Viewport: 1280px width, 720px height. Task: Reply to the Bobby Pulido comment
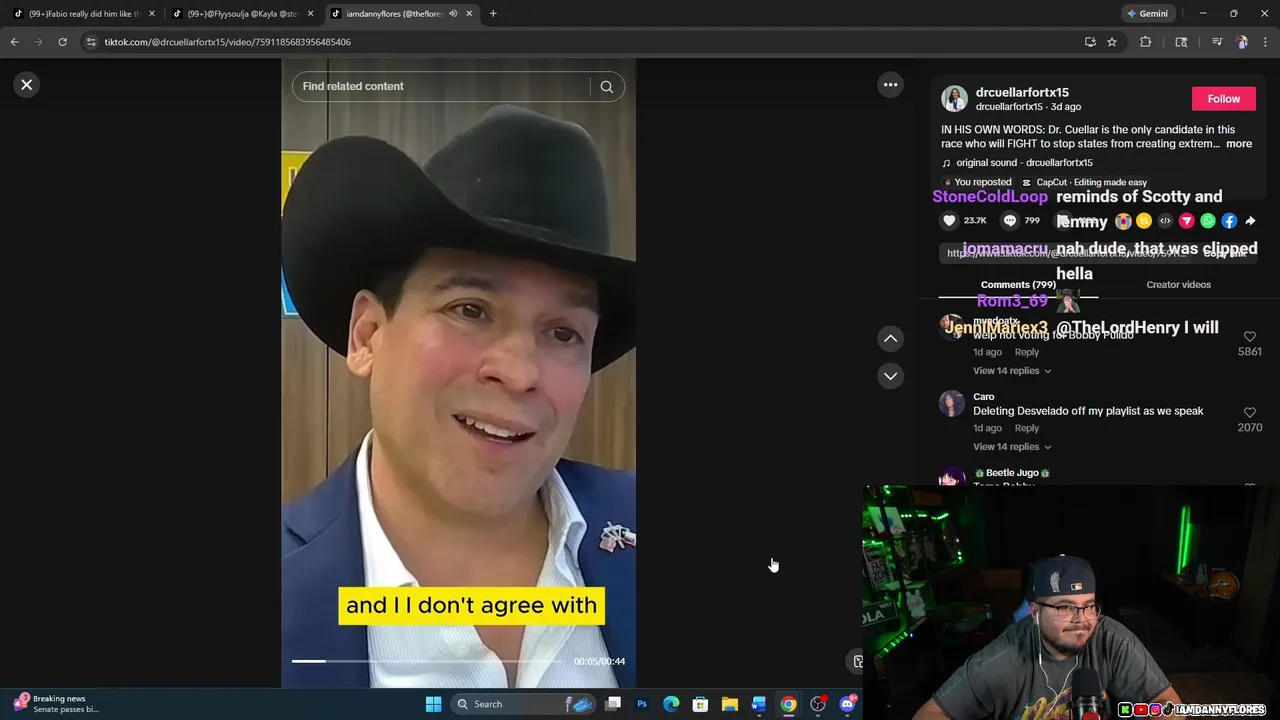tap(1027, 352)
